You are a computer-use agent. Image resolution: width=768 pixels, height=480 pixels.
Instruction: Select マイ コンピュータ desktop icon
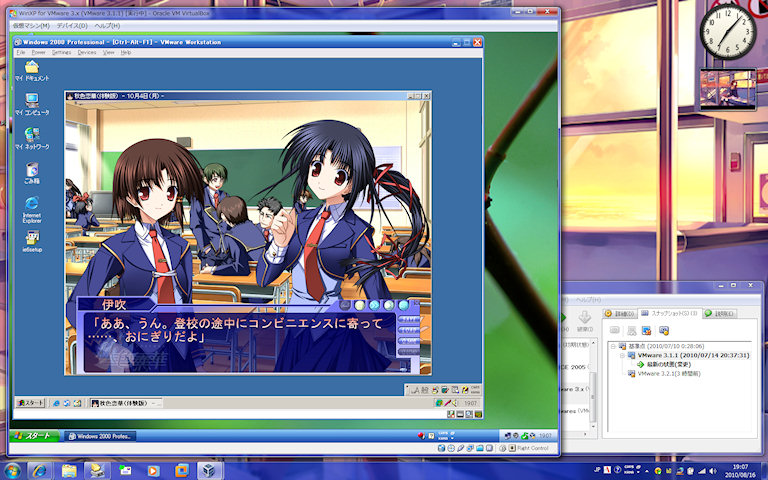pyautogui.click(x=32, y=105)
